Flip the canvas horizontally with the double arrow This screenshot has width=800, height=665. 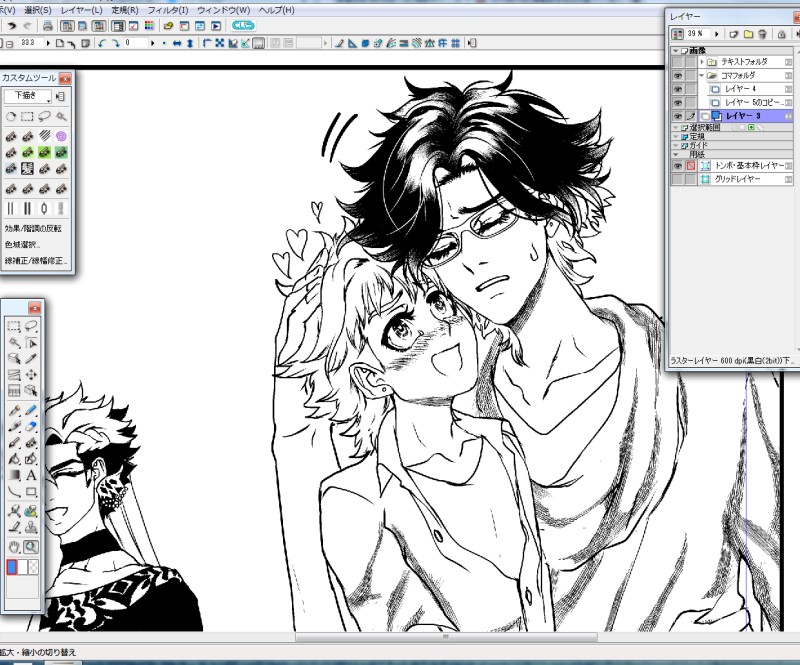tap(177, 43)
